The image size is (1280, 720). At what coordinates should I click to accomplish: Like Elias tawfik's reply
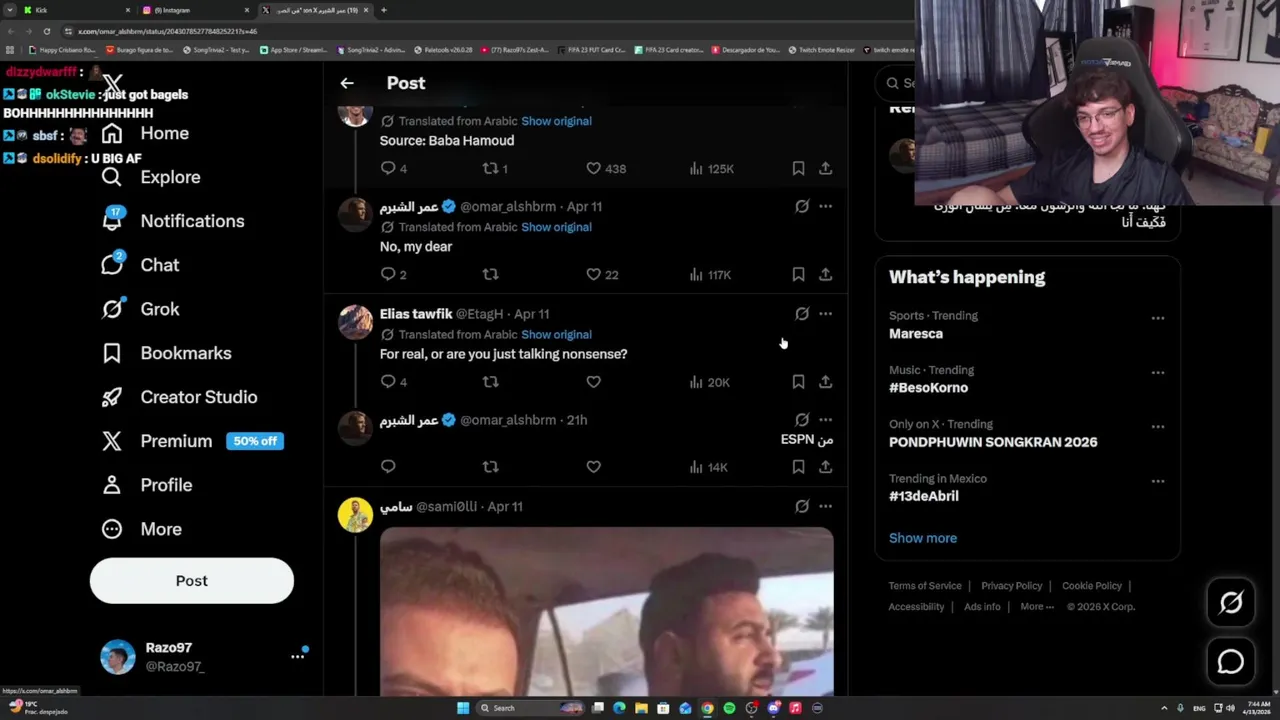[x=593, y=382]
